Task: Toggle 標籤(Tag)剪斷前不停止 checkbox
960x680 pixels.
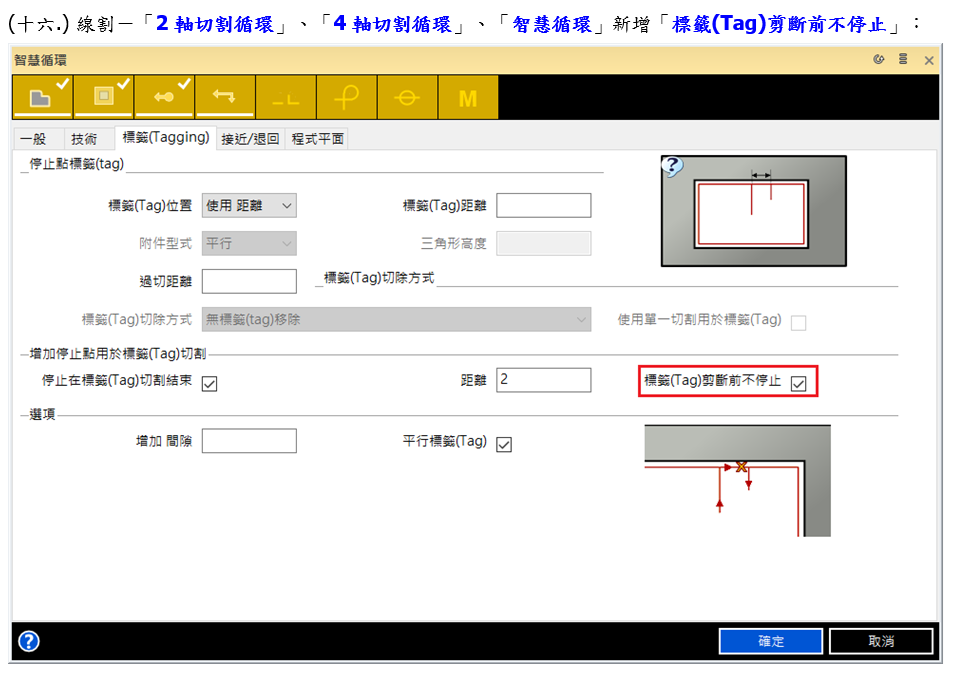Action: pyautogui.click(x=798, y=383)
